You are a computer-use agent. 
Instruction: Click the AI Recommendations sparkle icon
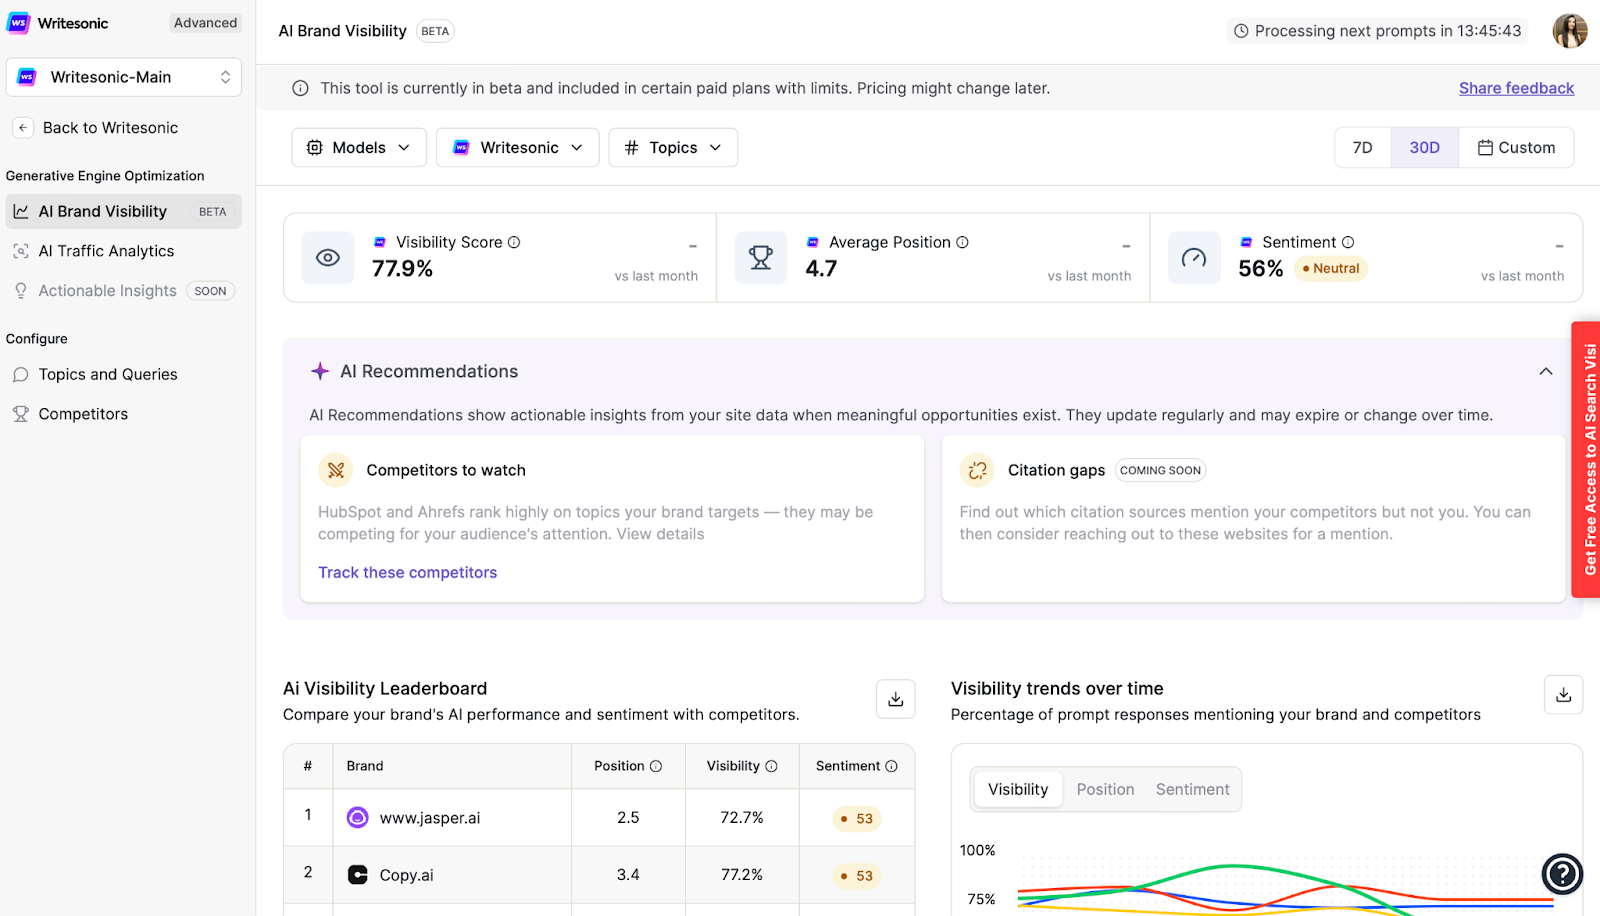click(x=320, y=371)
